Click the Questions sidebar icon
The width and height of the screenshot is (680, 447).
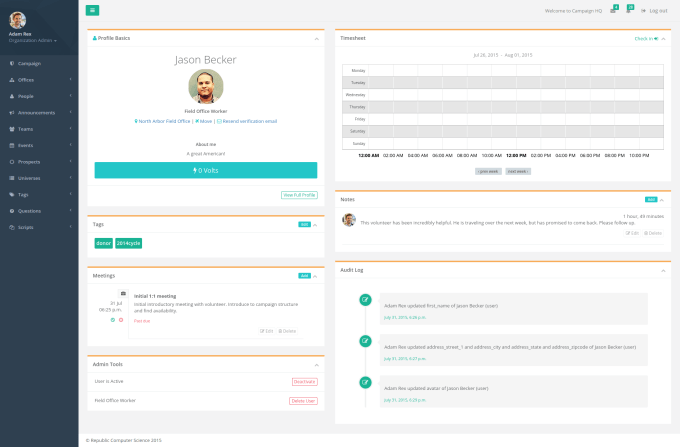(12, 211)
